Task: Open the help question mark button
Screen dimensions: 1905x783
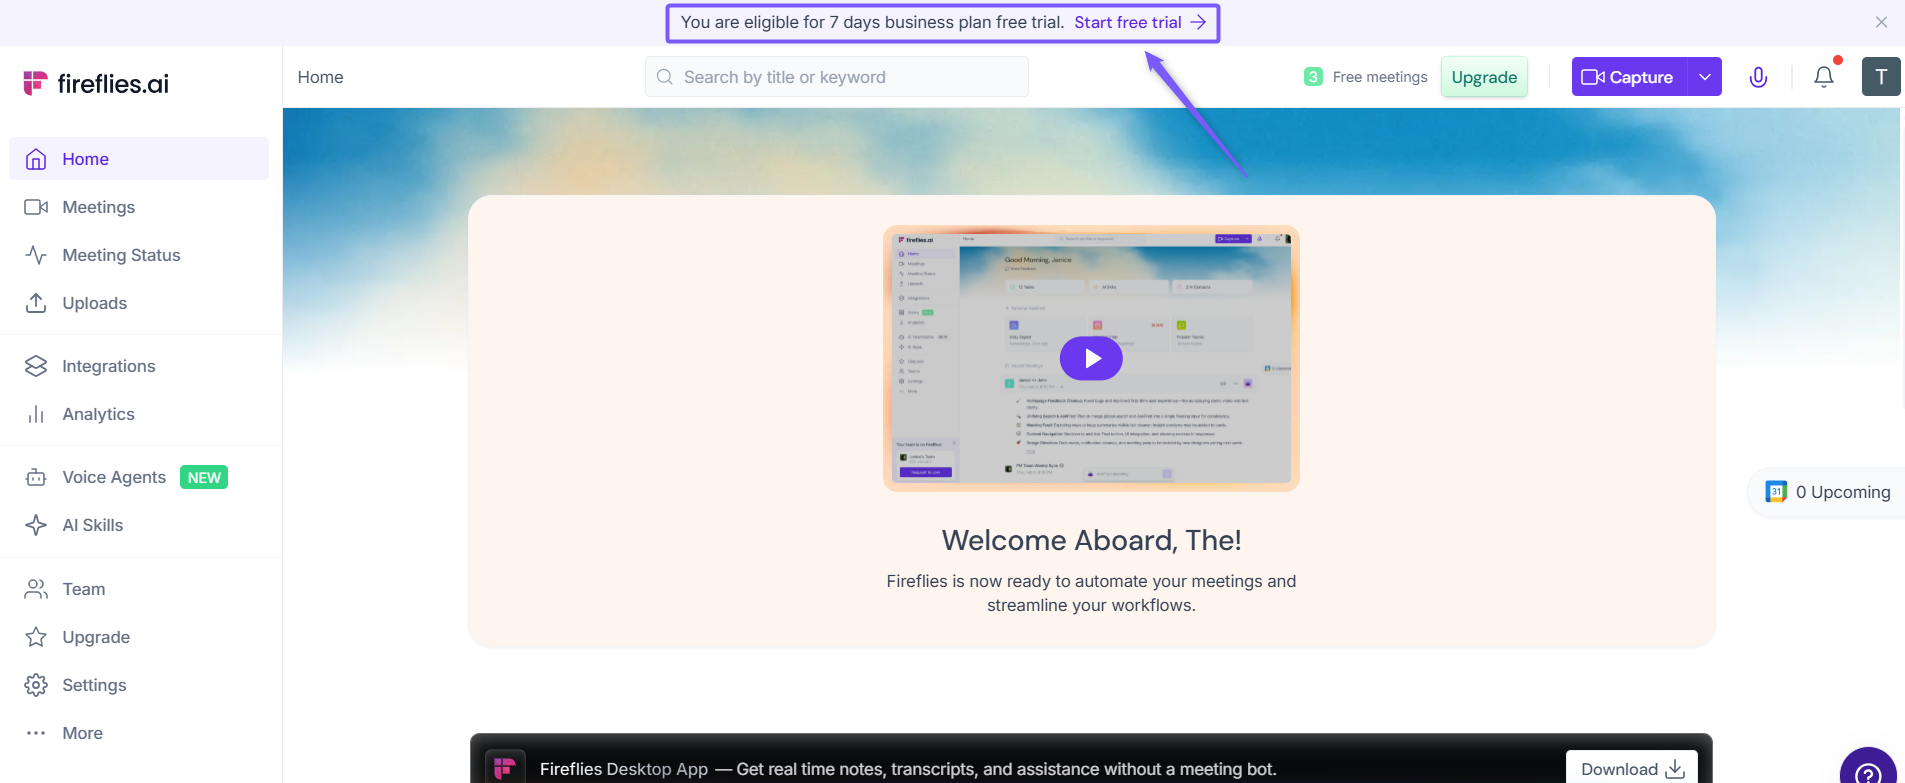Action: [1868, 770]
